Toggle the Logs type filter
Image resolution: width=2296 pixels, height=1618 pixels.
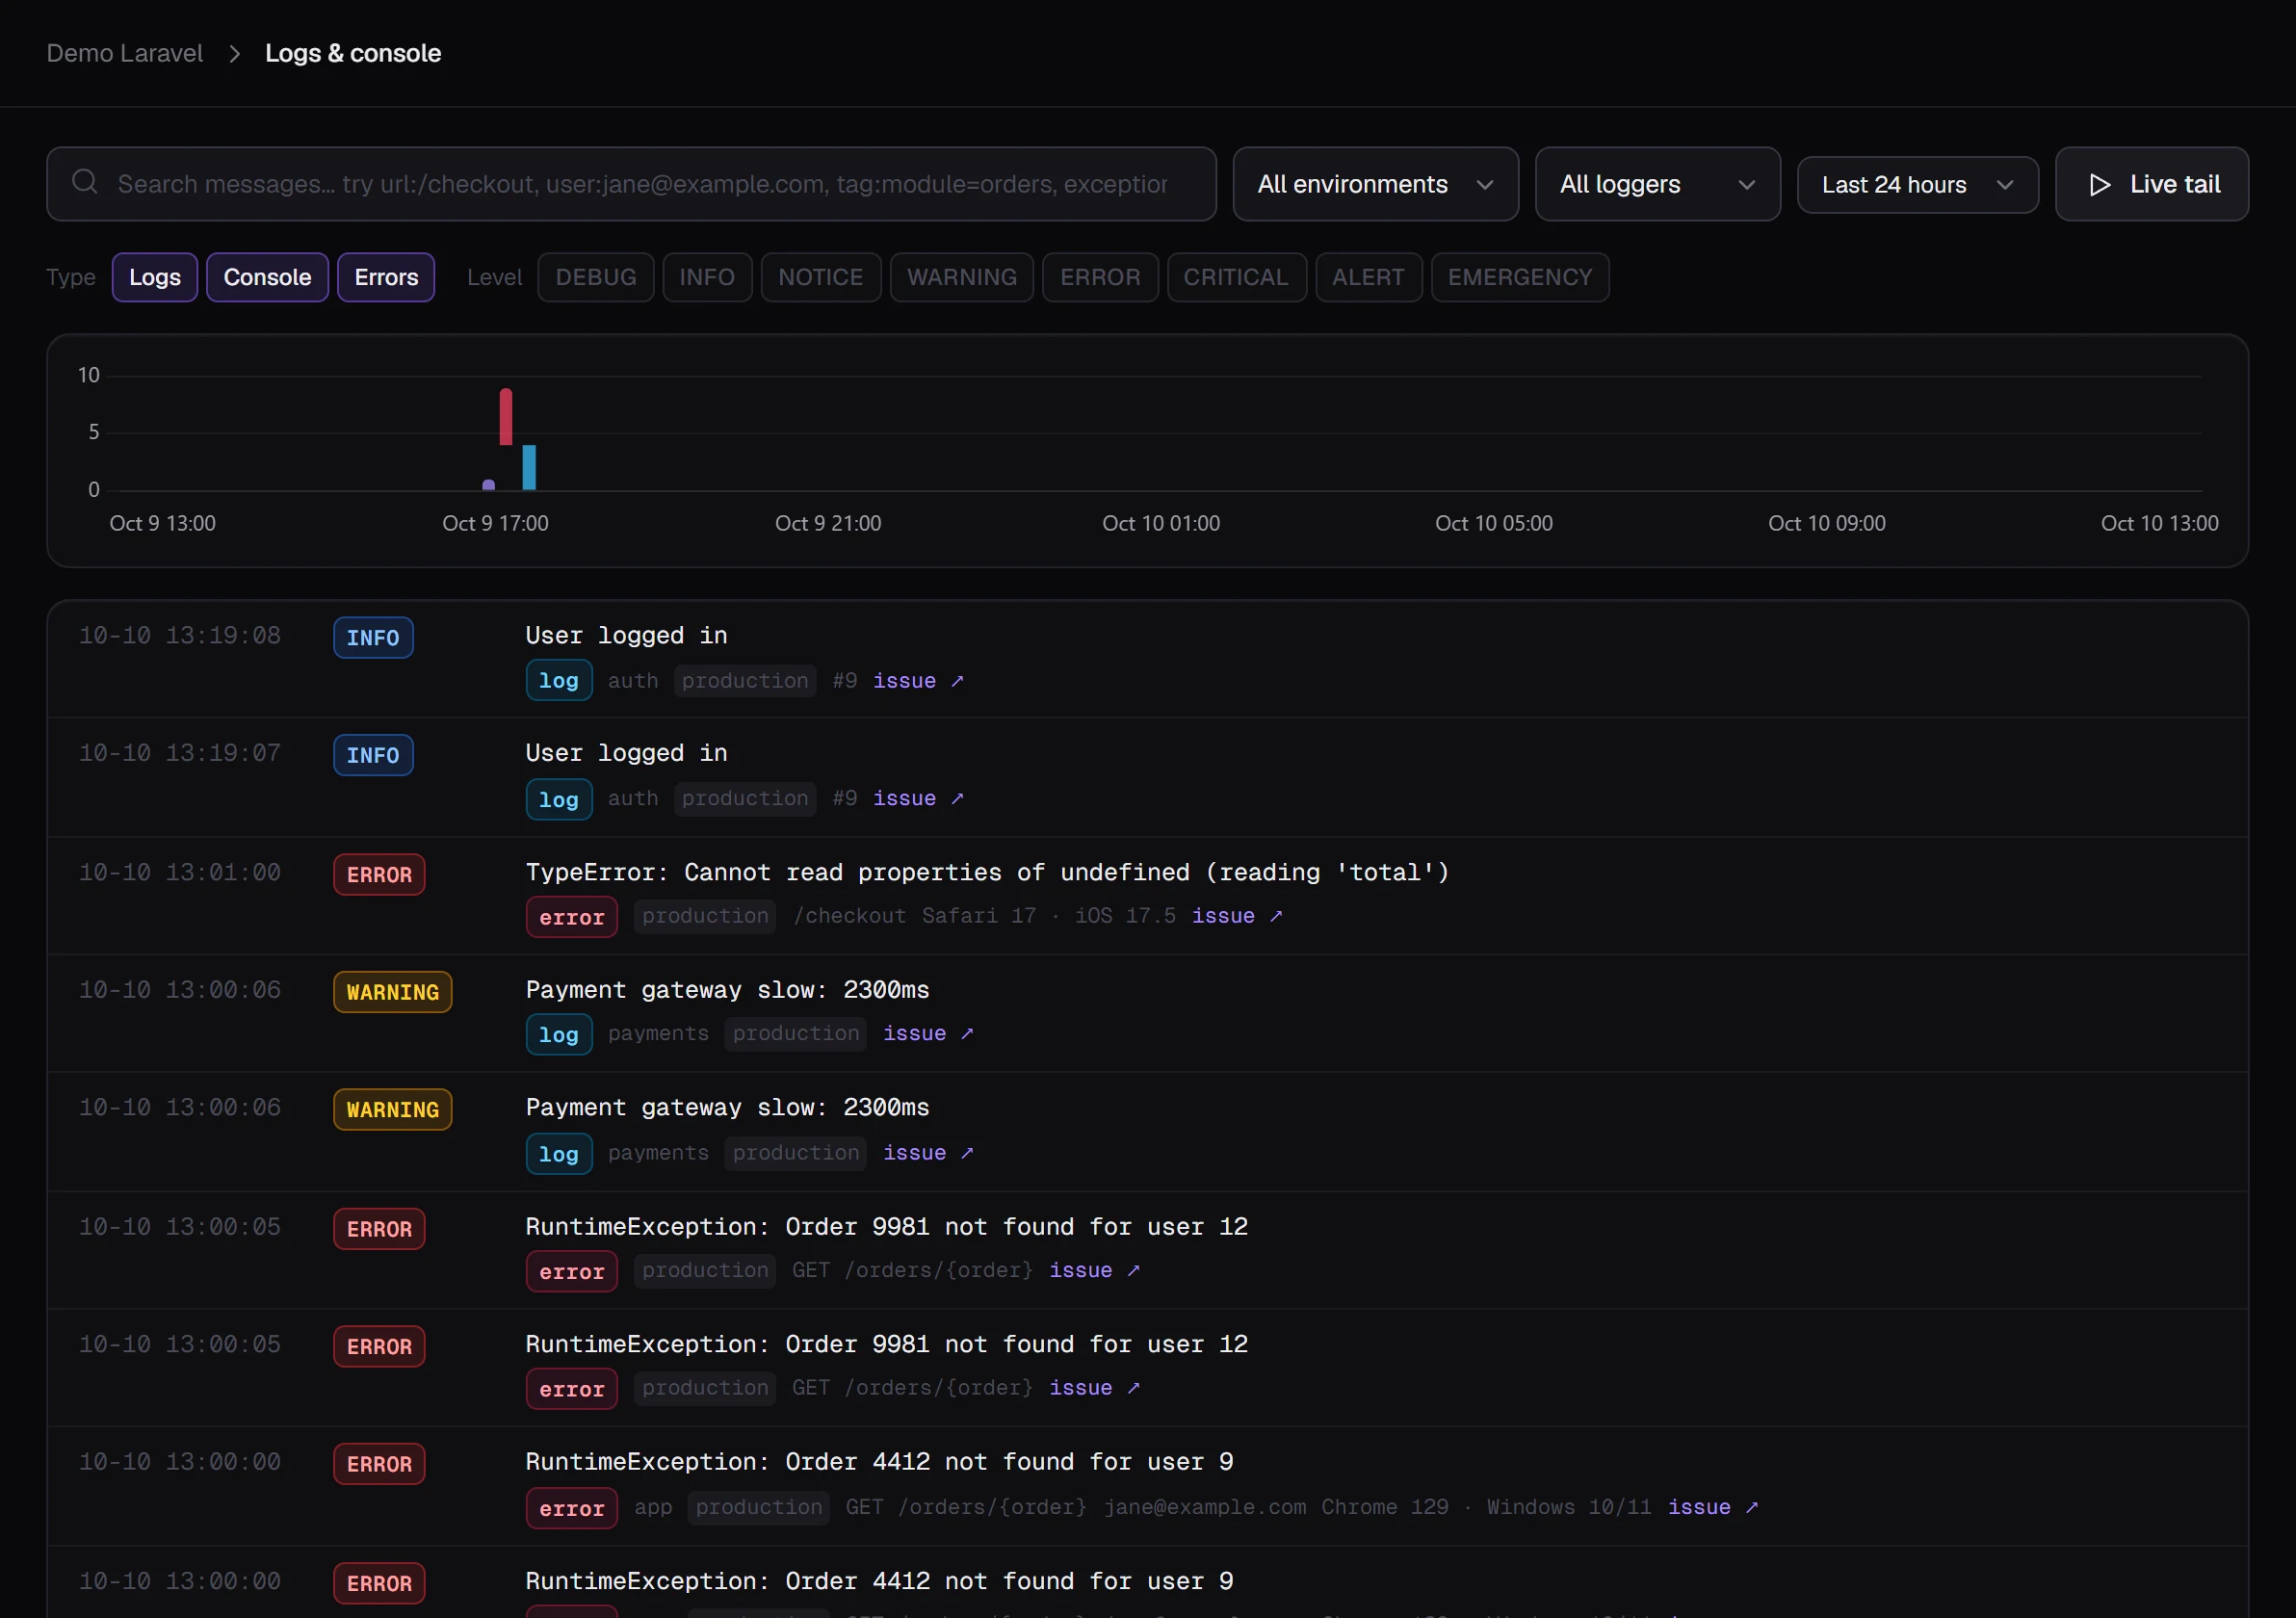point(155,277)
